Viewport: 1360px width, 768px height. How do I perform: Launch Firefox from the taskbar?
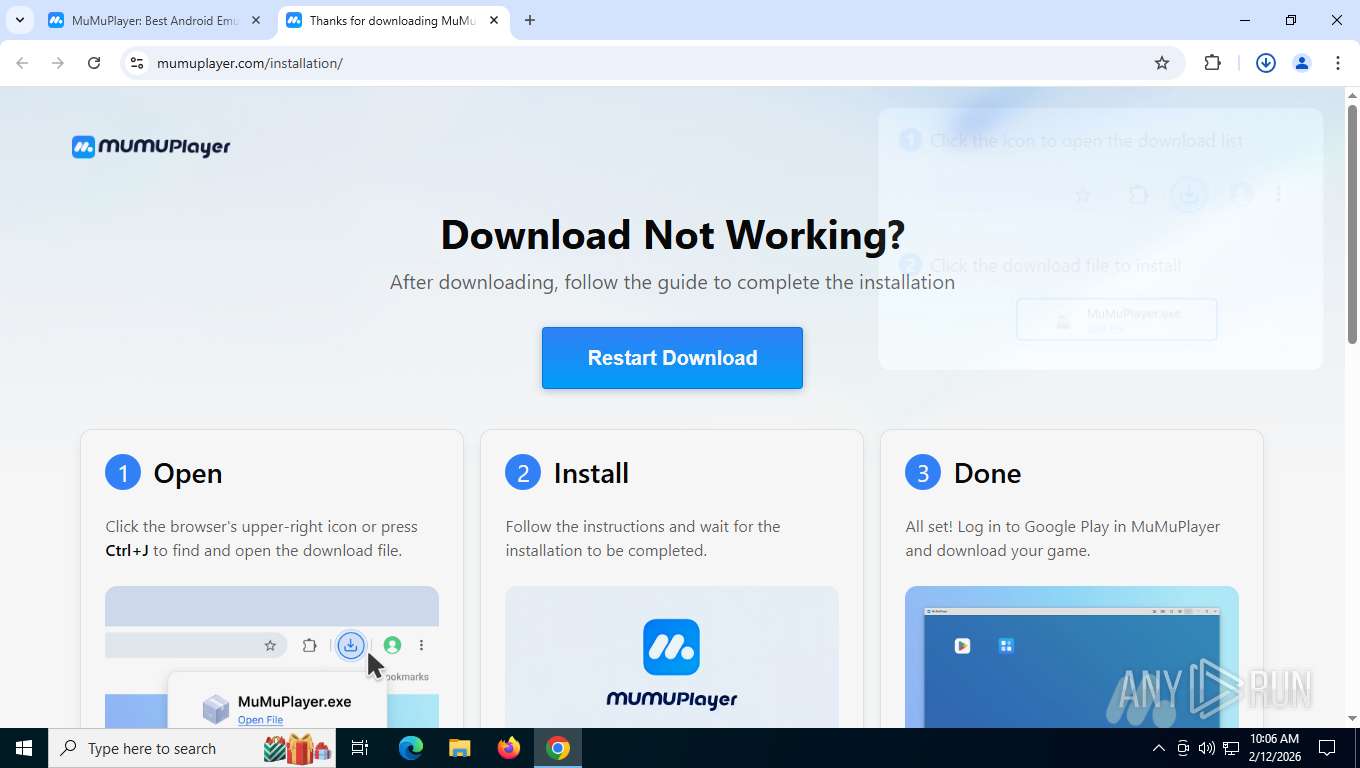coord(509,748)
